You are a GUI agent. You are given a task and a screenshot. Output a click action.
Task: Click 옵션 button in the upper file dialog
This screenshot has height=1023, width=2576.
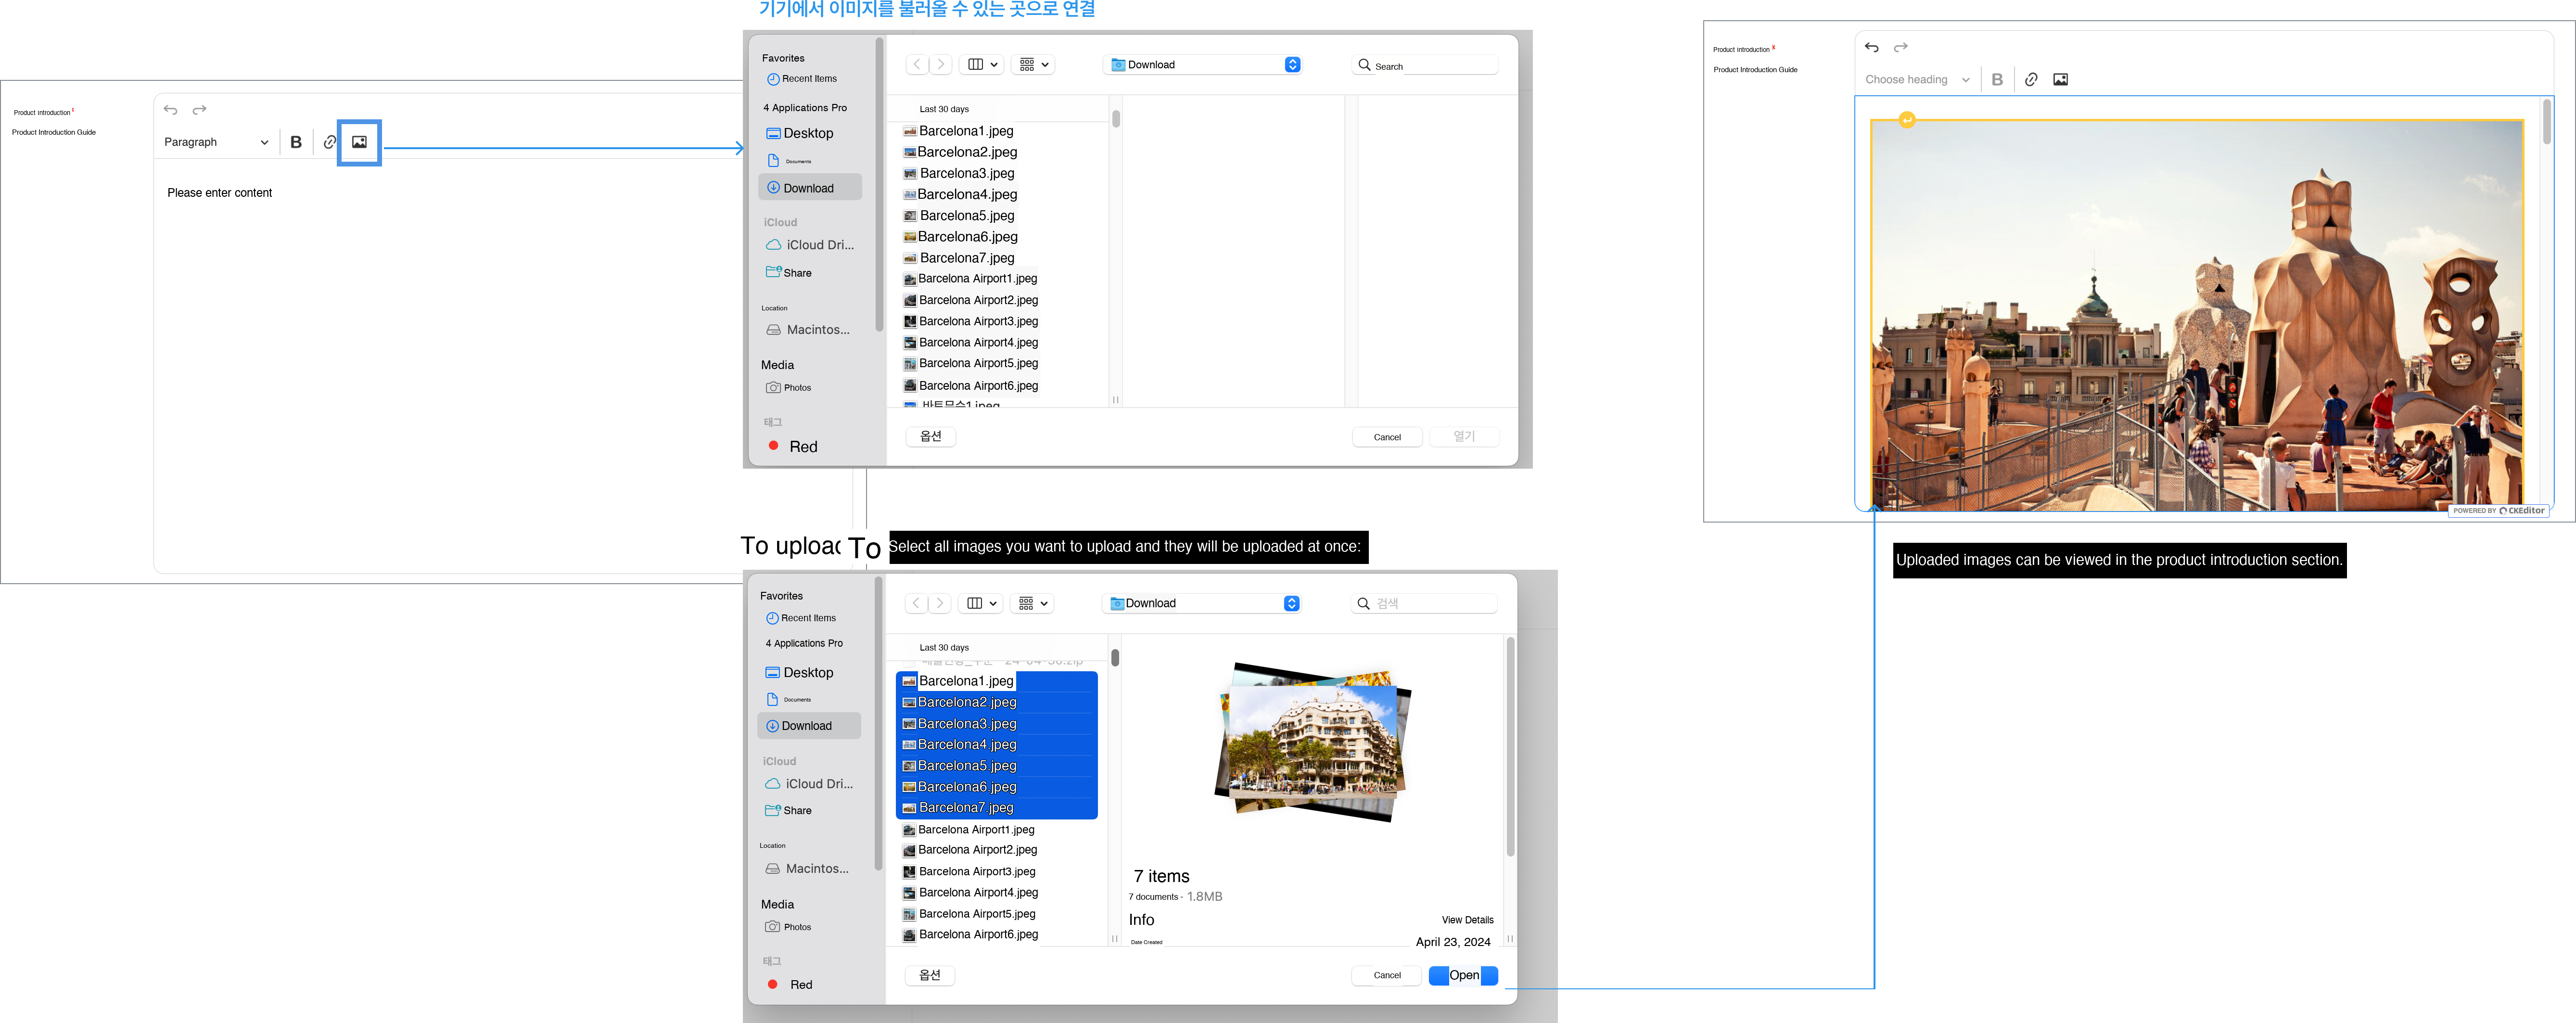click(x=931, y=437)
